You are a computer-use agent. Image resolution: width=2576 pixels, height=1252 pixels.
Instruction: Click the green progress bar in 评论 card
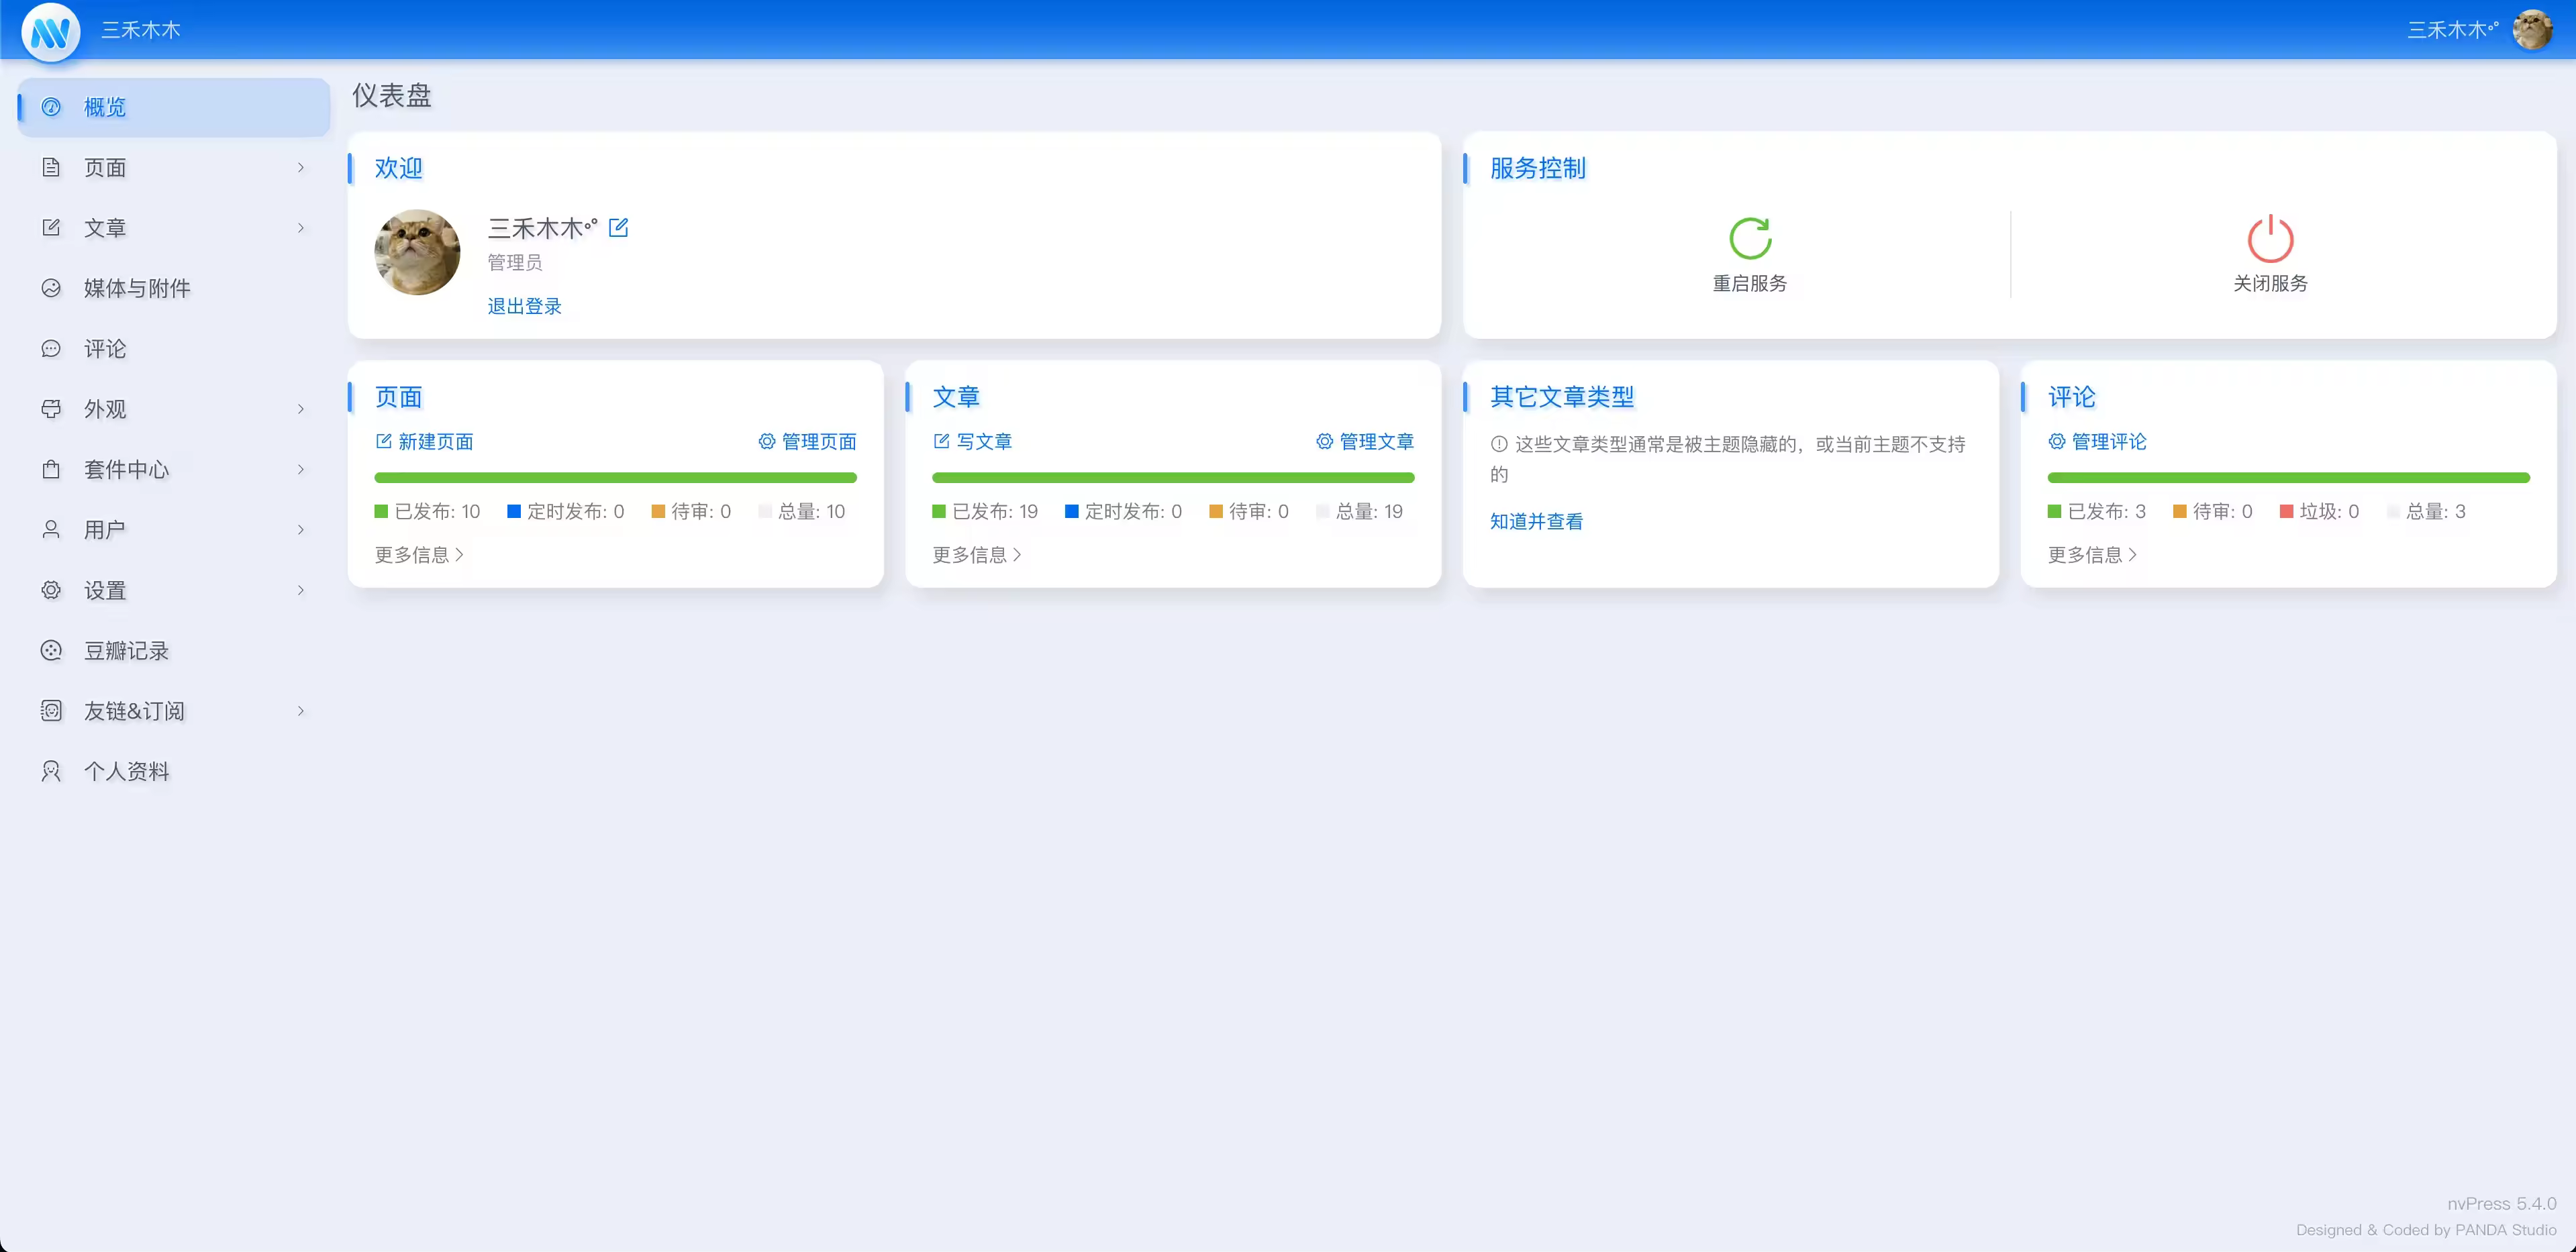[2288, 478]
